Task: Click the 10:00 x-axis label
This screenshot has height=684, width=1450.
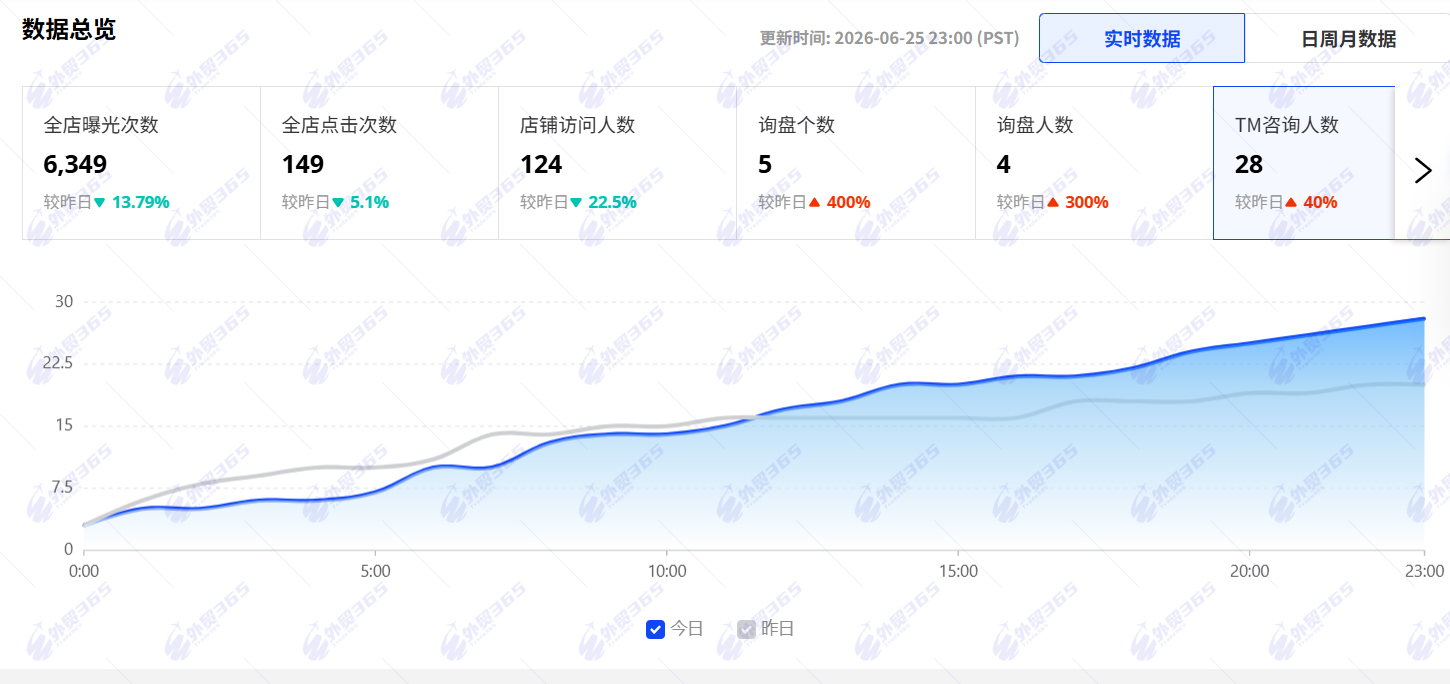Action: 667,572
